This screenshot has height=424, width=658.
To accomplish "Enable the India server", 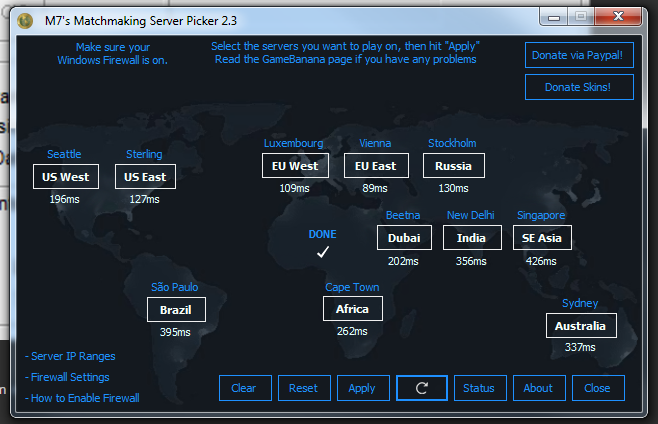I will point(471,238).
